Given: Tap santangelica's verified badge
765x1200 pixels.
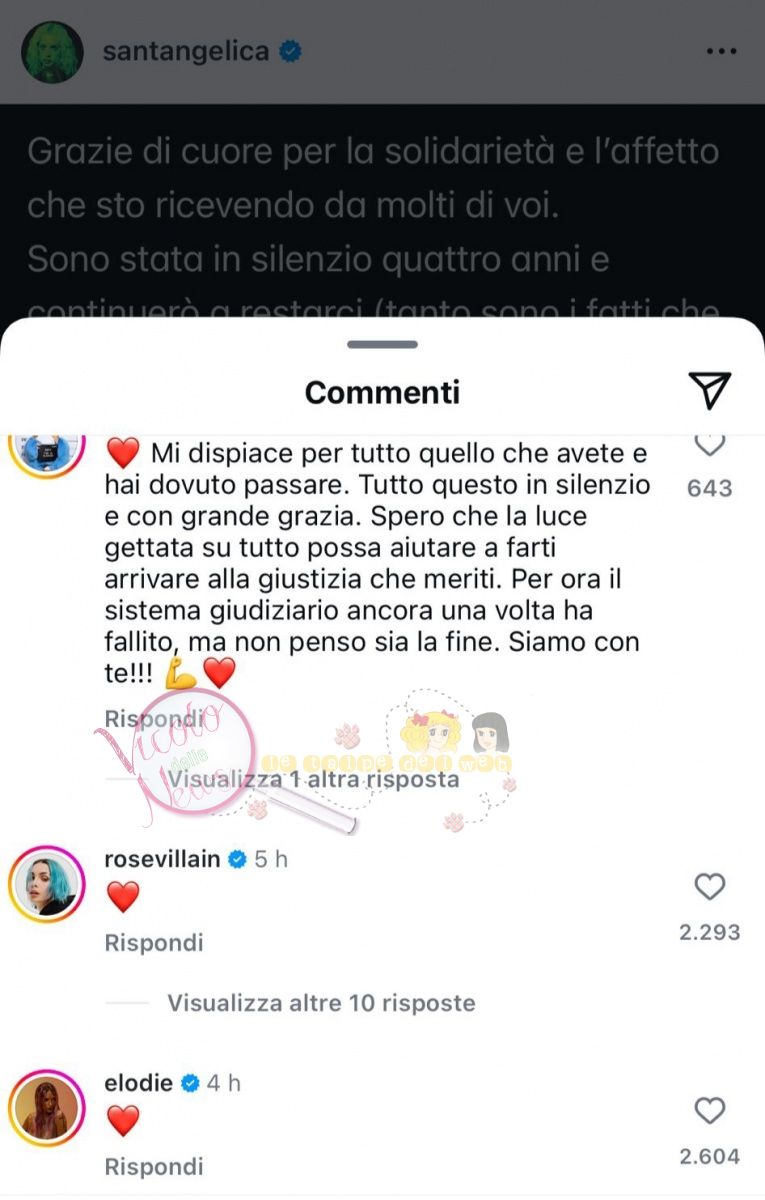Looking at the screenshot, I should click(290, 52).
